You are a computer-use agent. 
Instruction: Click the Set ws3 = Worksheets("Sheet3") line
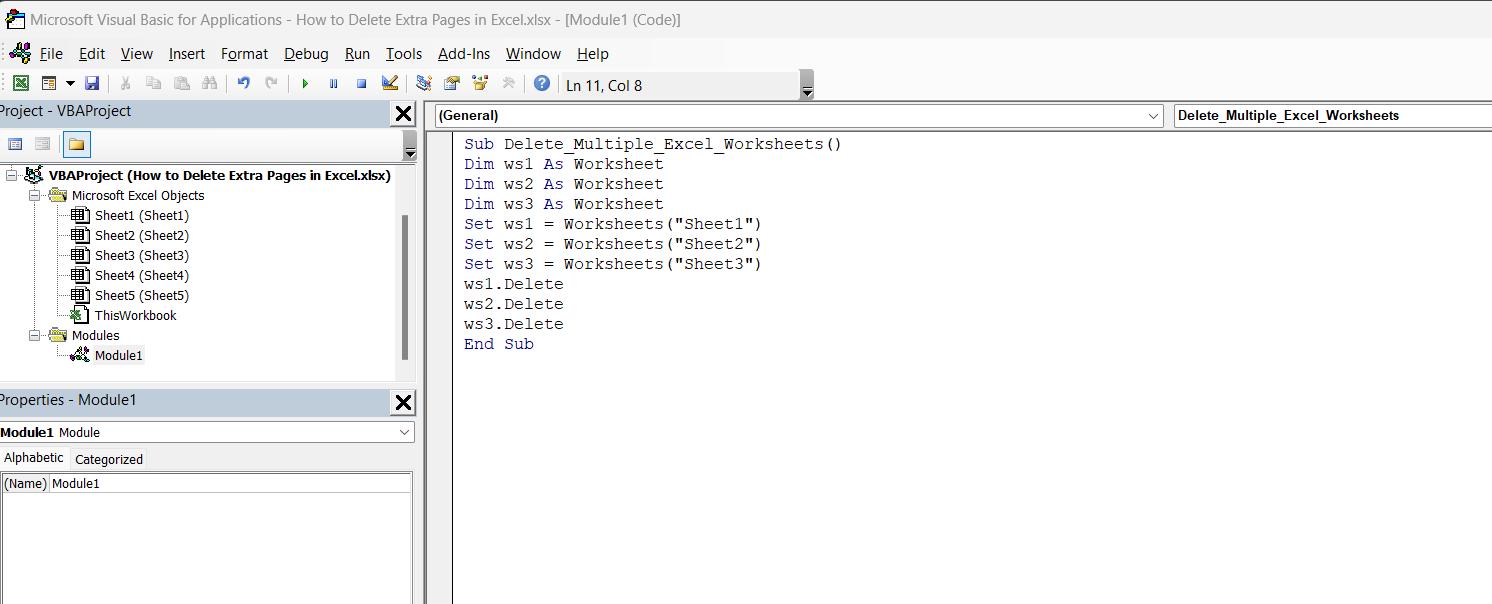coord(613,264)
